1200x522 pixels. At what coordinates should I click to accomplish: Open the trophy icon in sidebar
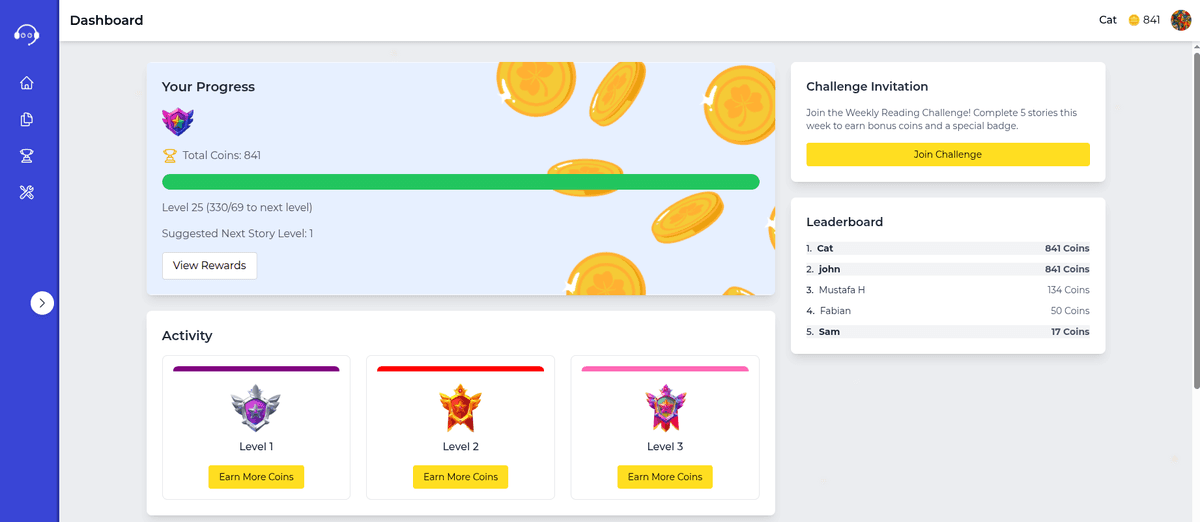27,156
